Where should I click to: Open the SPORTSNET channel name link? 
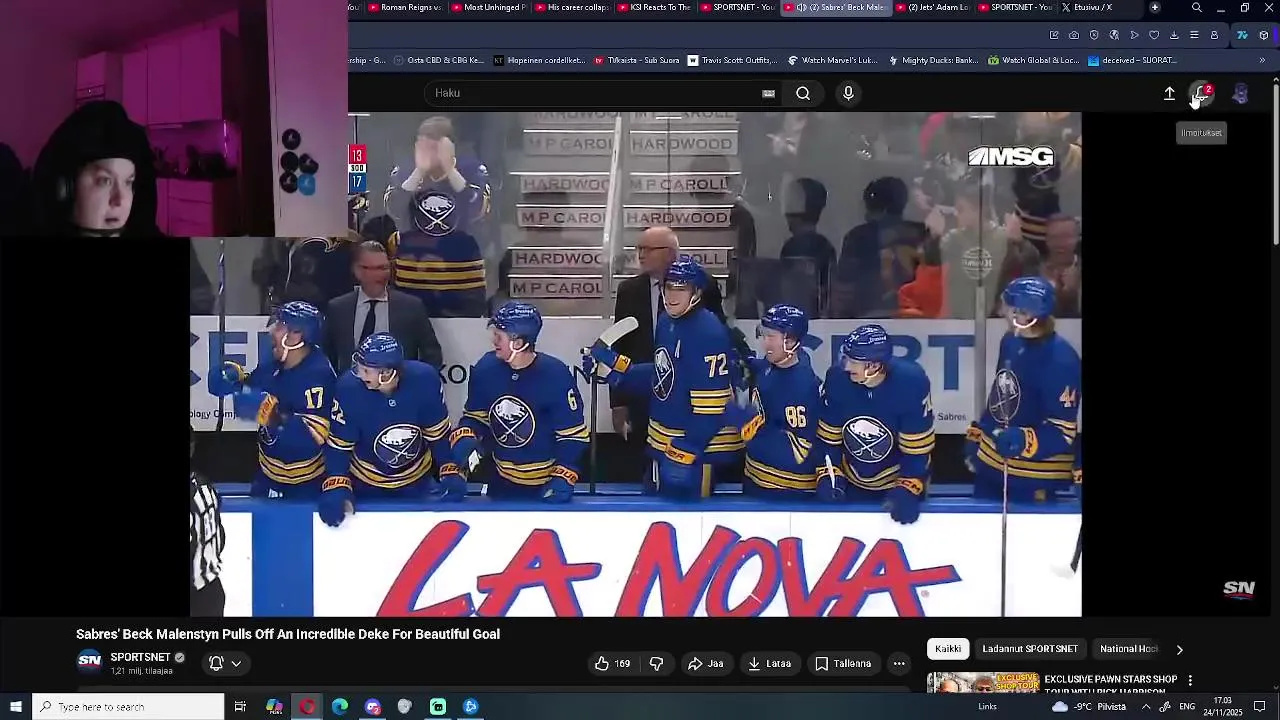140,657
